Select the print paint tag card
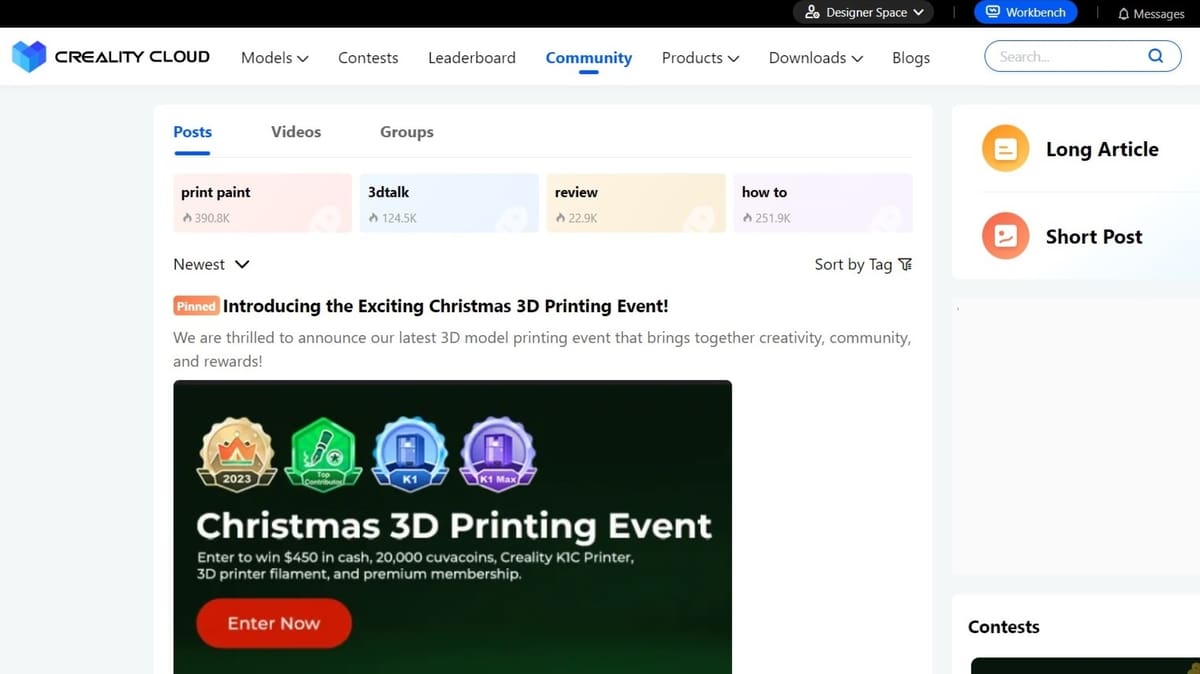Screen dimensions: 1200x674 [x=263, y=203]
